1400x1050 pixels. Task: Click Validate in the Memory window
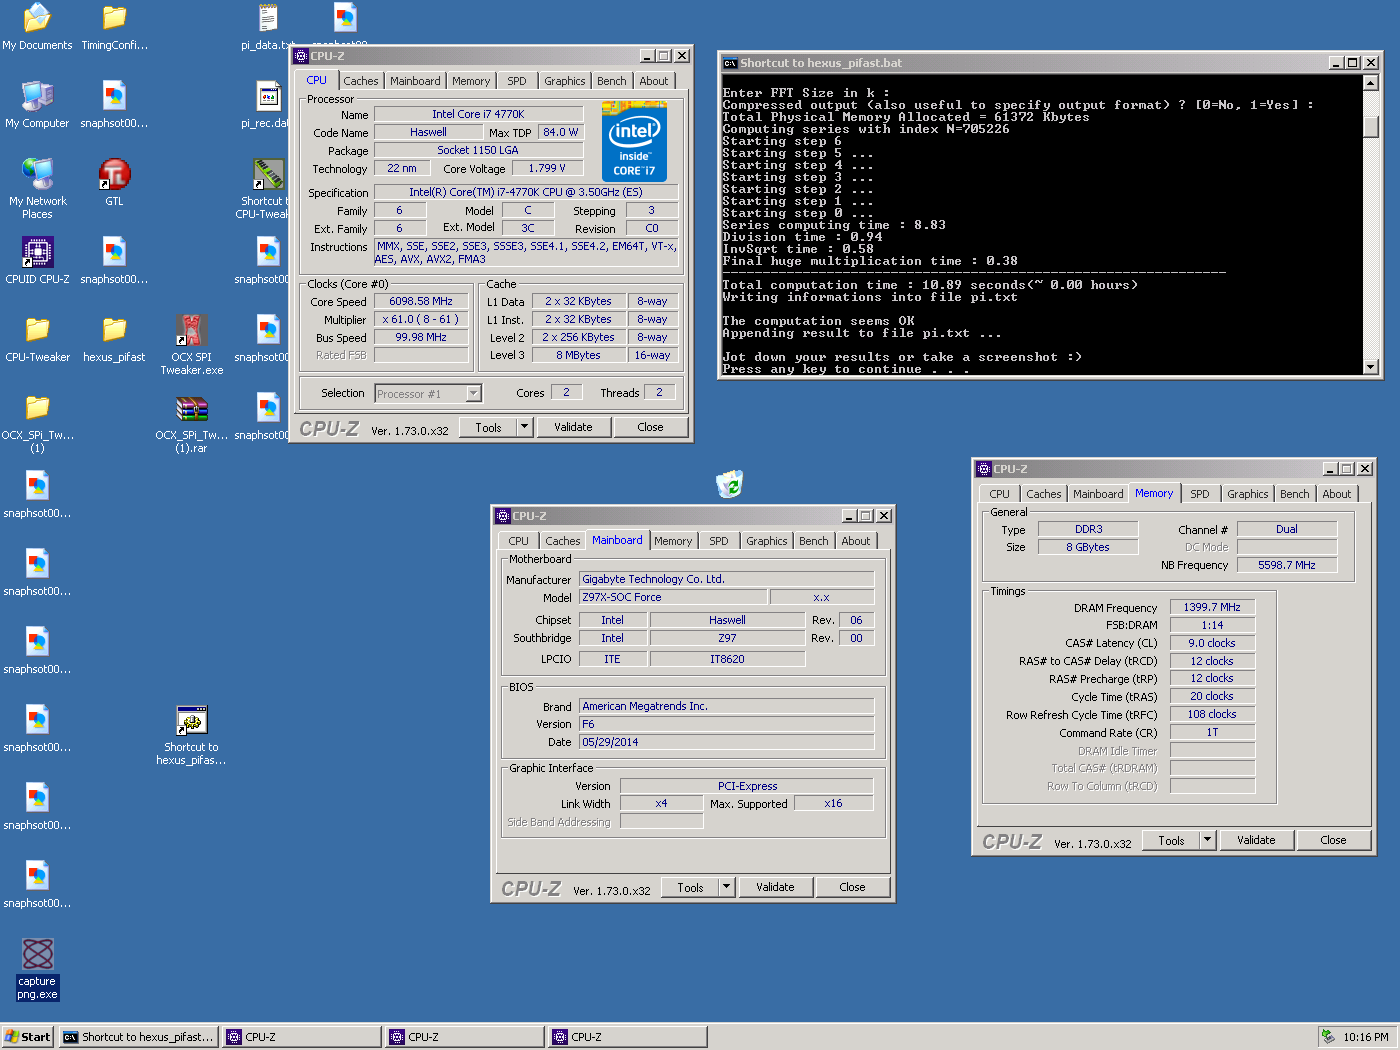(1256, 840)
